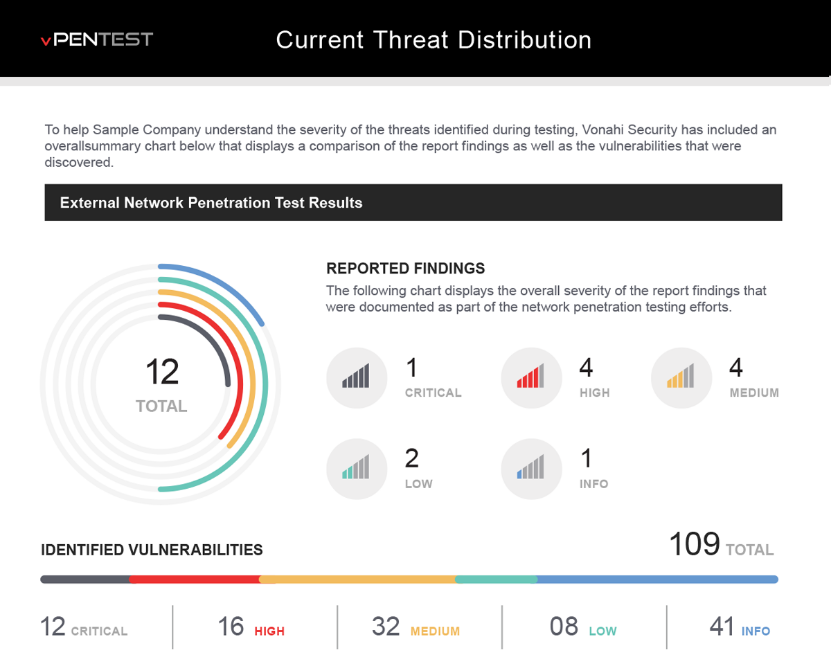Click the red High severity icon

[531, 378]
